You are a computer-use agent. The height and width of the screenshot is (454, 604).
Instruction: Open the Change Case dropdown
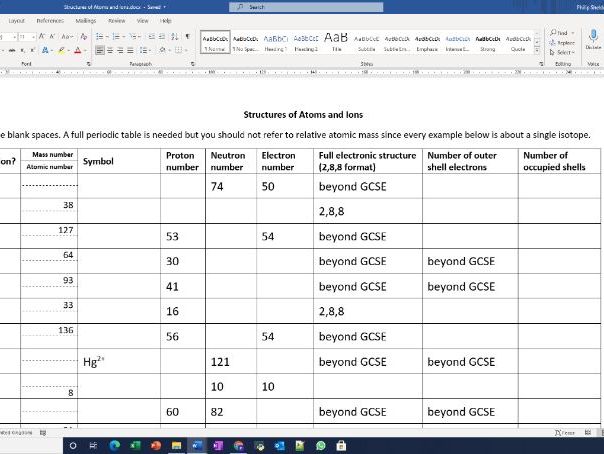67,37
